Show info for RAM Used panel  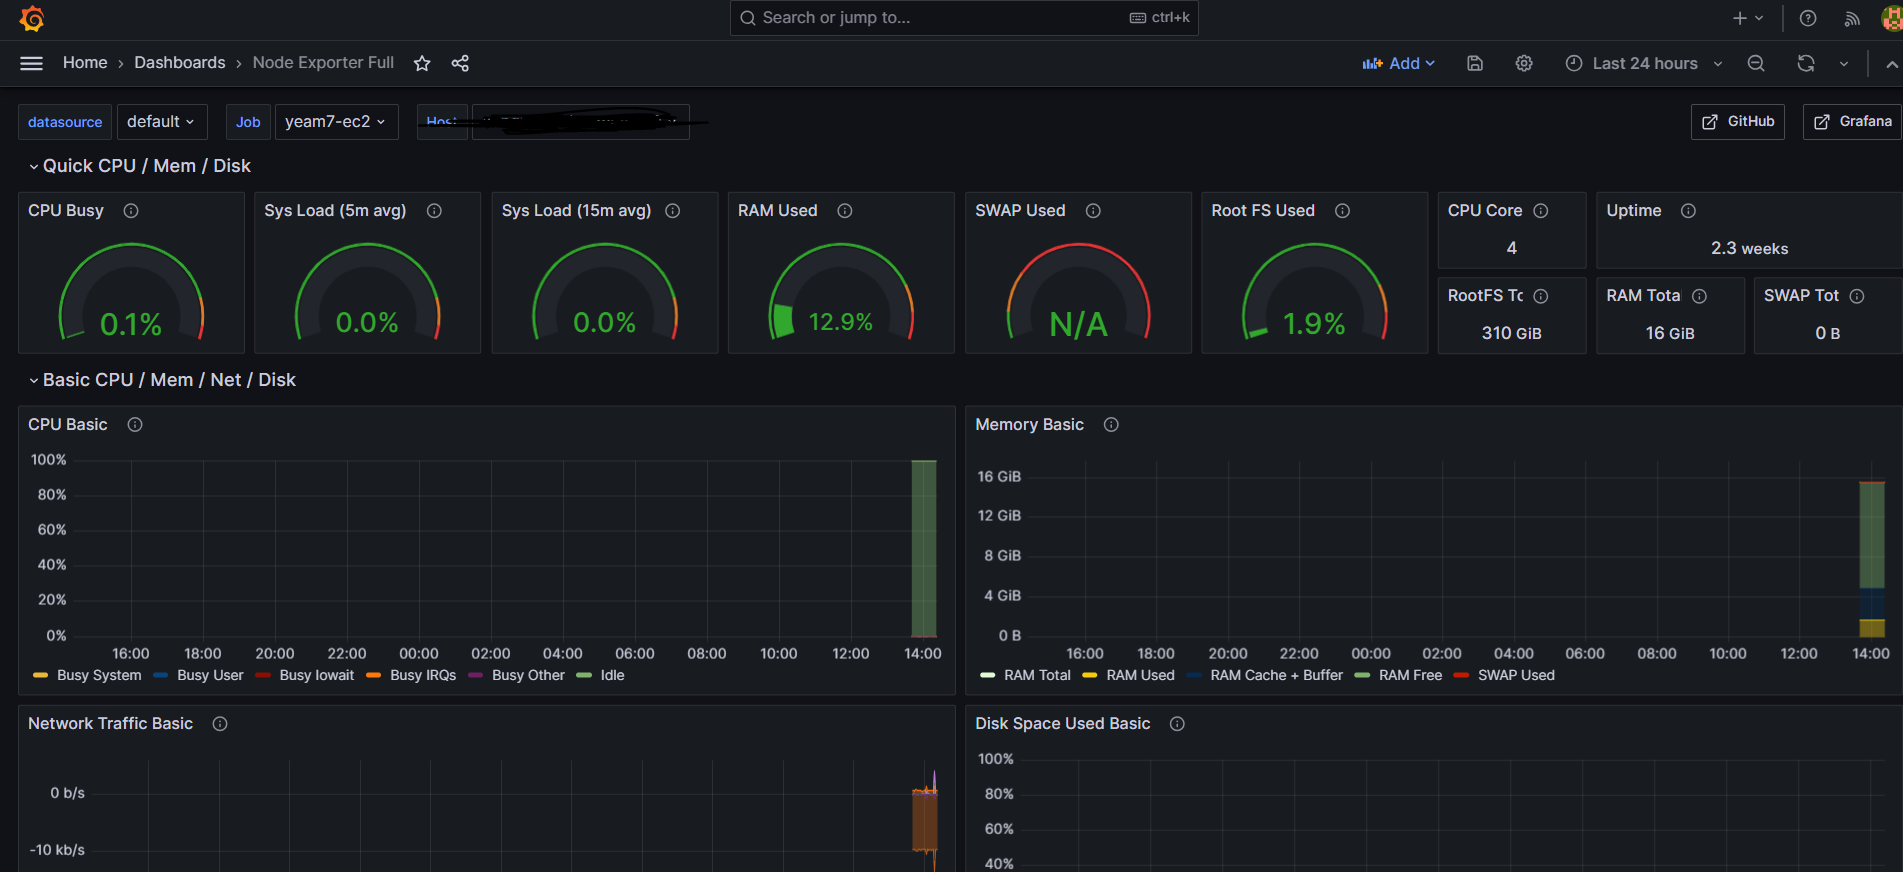[x=845, y=211]
